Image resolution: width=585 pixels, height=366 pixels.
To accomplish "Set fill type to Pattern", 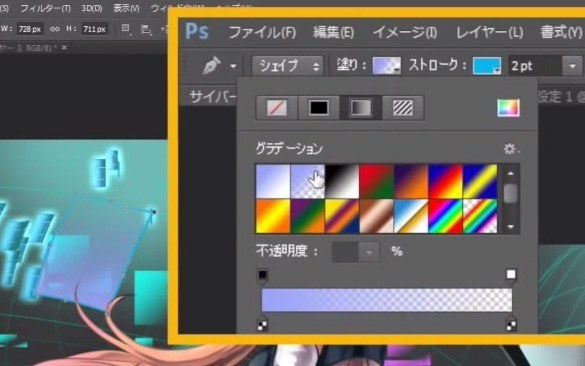I will click(x=403, y=108).
